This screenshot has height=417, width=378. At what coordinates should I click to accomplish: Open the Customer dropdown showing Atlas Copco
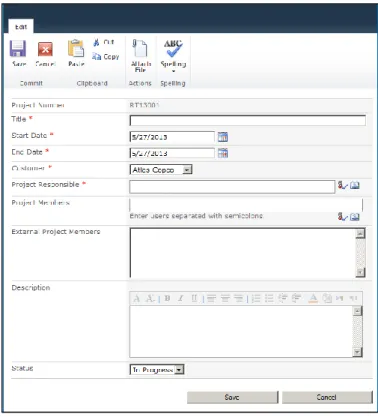click(x=161, y=170)
